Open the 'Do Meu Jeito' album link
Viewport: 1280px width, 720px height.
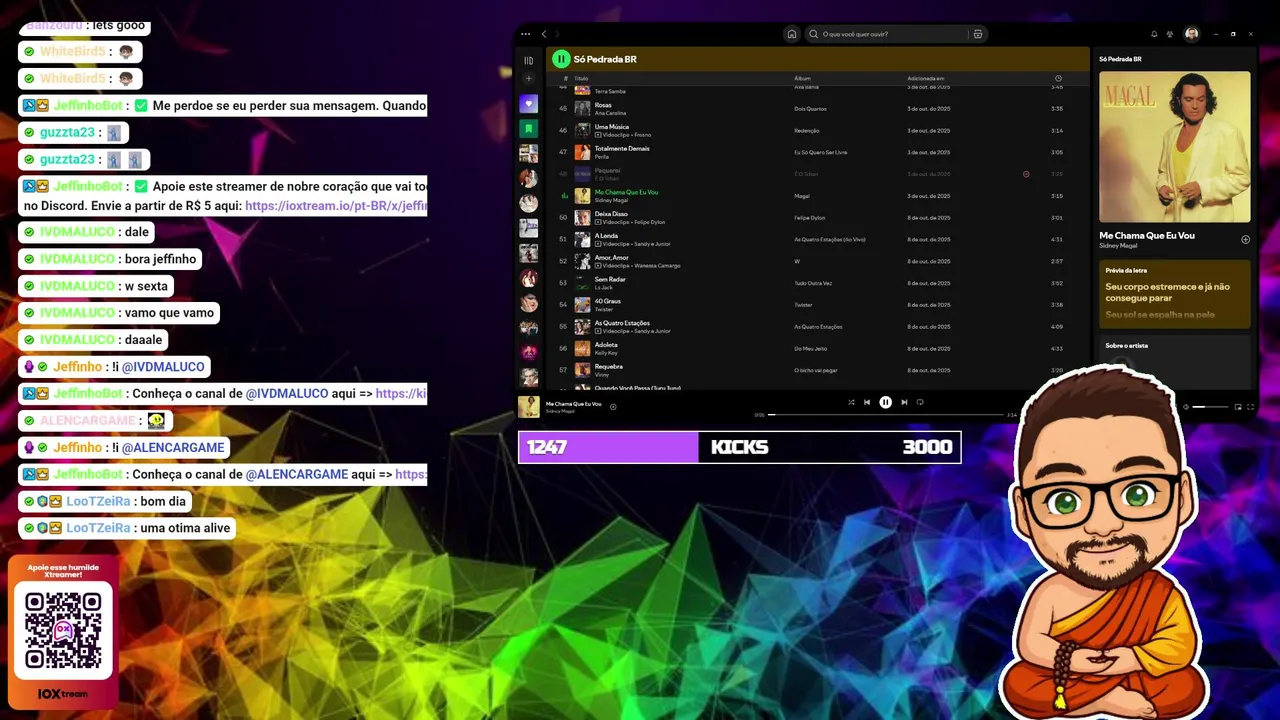(x=810, y=349)
